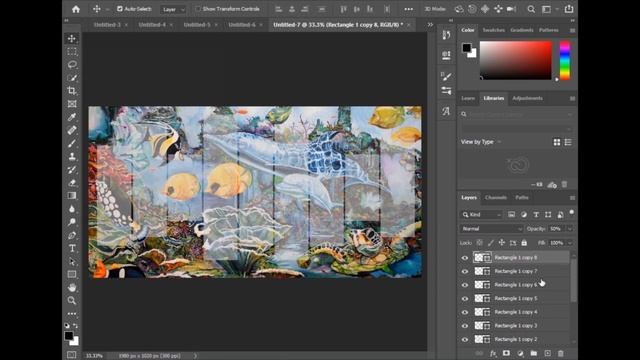Select the Eyedropper tool
Image resolution: width=640 pixels, height=360 pixels.
pyautogui.click(x=72, y=117)
